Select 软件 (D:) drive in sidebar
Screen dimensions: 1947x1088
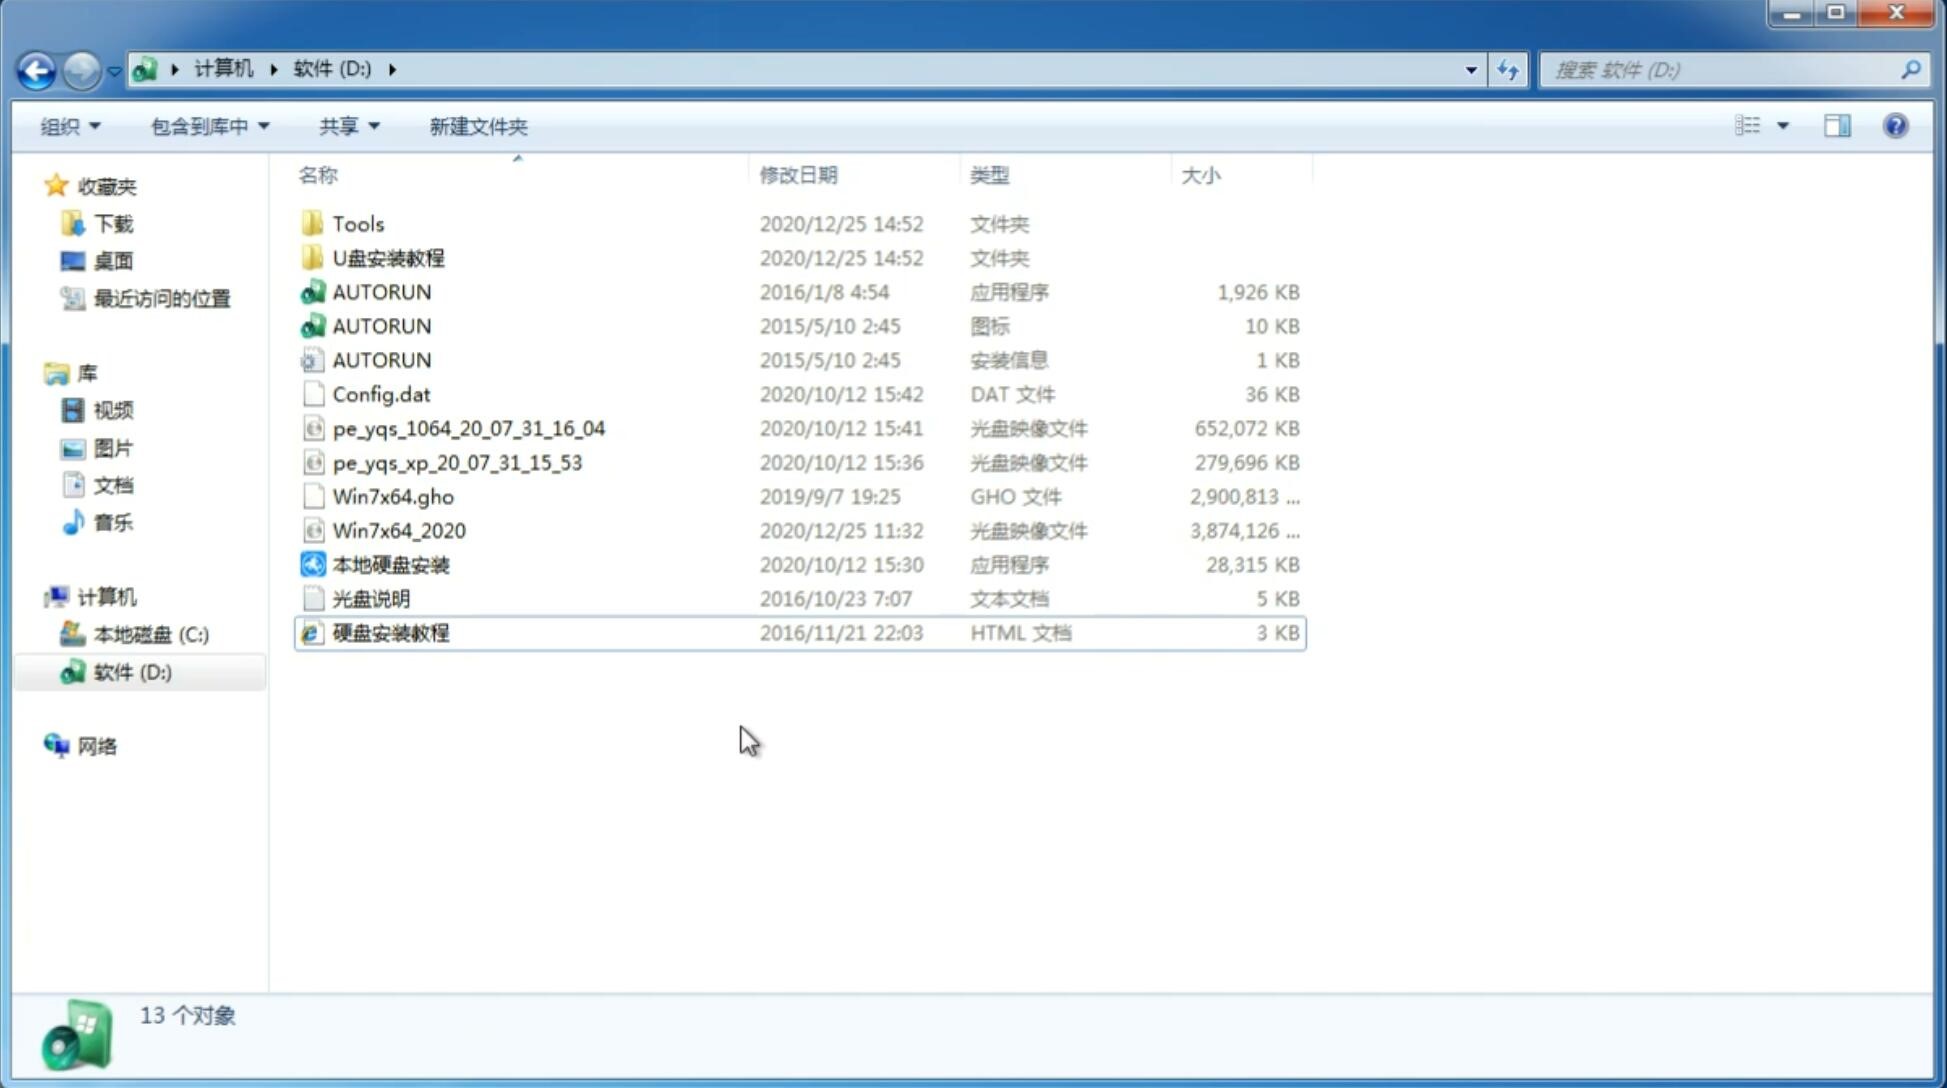pos(131,671)
